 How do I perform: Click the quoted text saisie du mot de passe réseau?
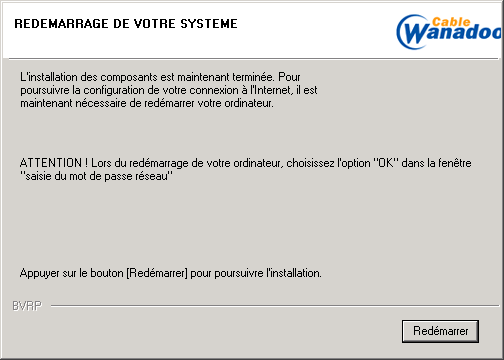tap(97, 176)
